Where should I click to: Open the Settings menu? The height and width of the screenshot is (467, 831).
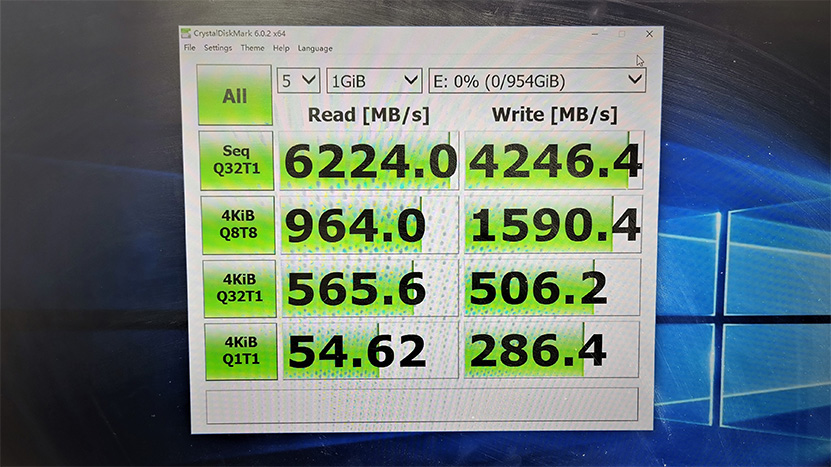(x=218, y=48)
